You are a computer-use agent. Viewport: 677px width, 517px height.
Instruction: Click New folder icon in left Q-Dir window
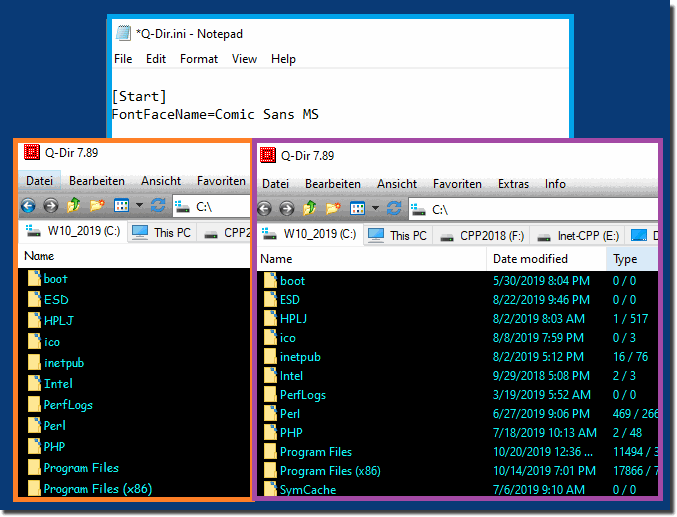click(x=97, y=205)
